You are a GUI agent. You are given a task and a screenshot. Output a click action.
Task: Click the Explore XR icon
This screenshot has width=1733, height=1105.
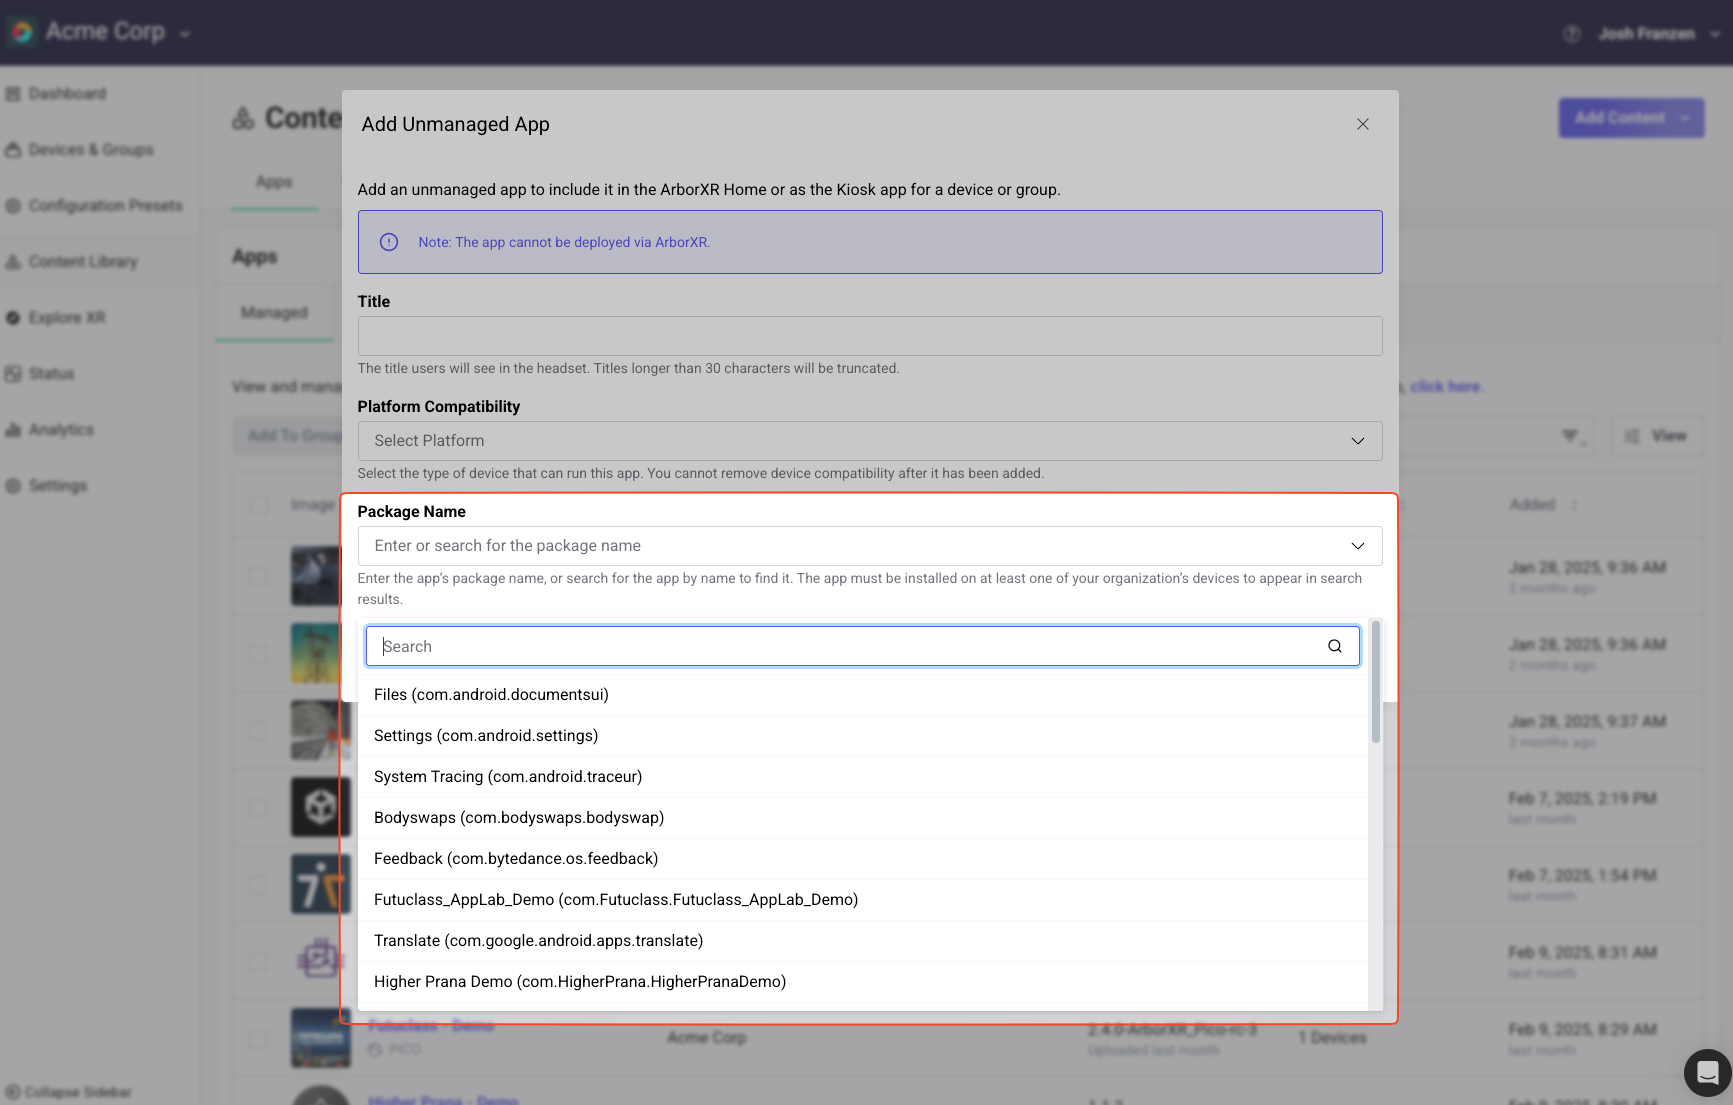point(13,318)
